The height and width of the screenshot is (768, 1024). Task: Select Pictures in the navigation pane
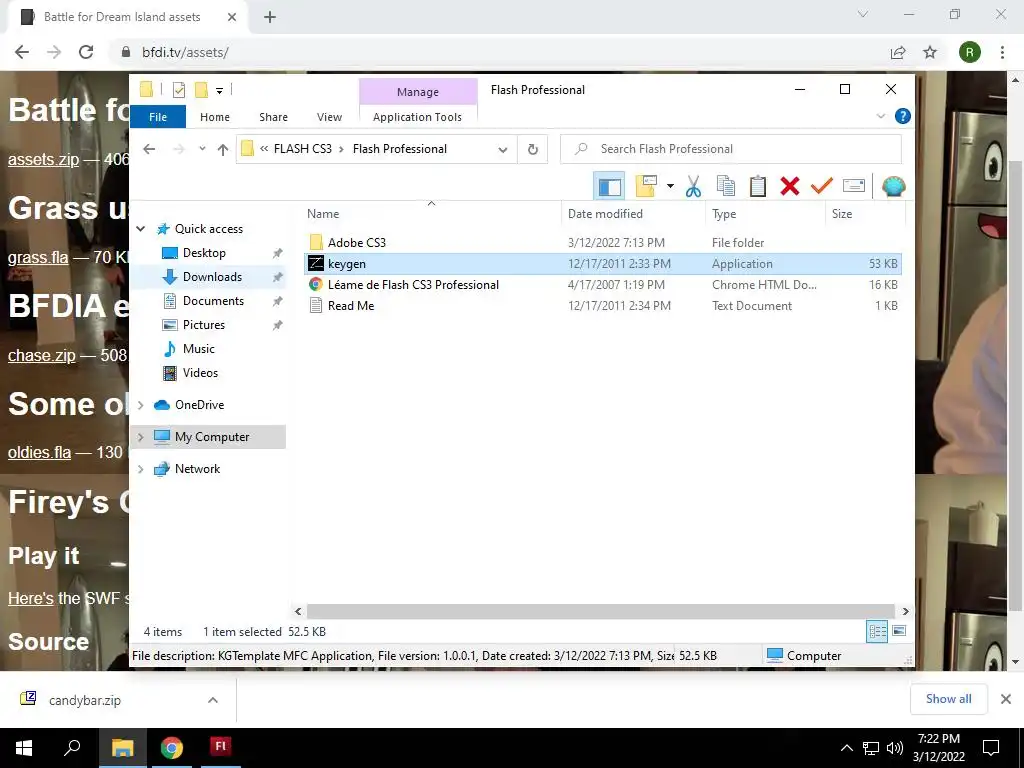point(204,325)
